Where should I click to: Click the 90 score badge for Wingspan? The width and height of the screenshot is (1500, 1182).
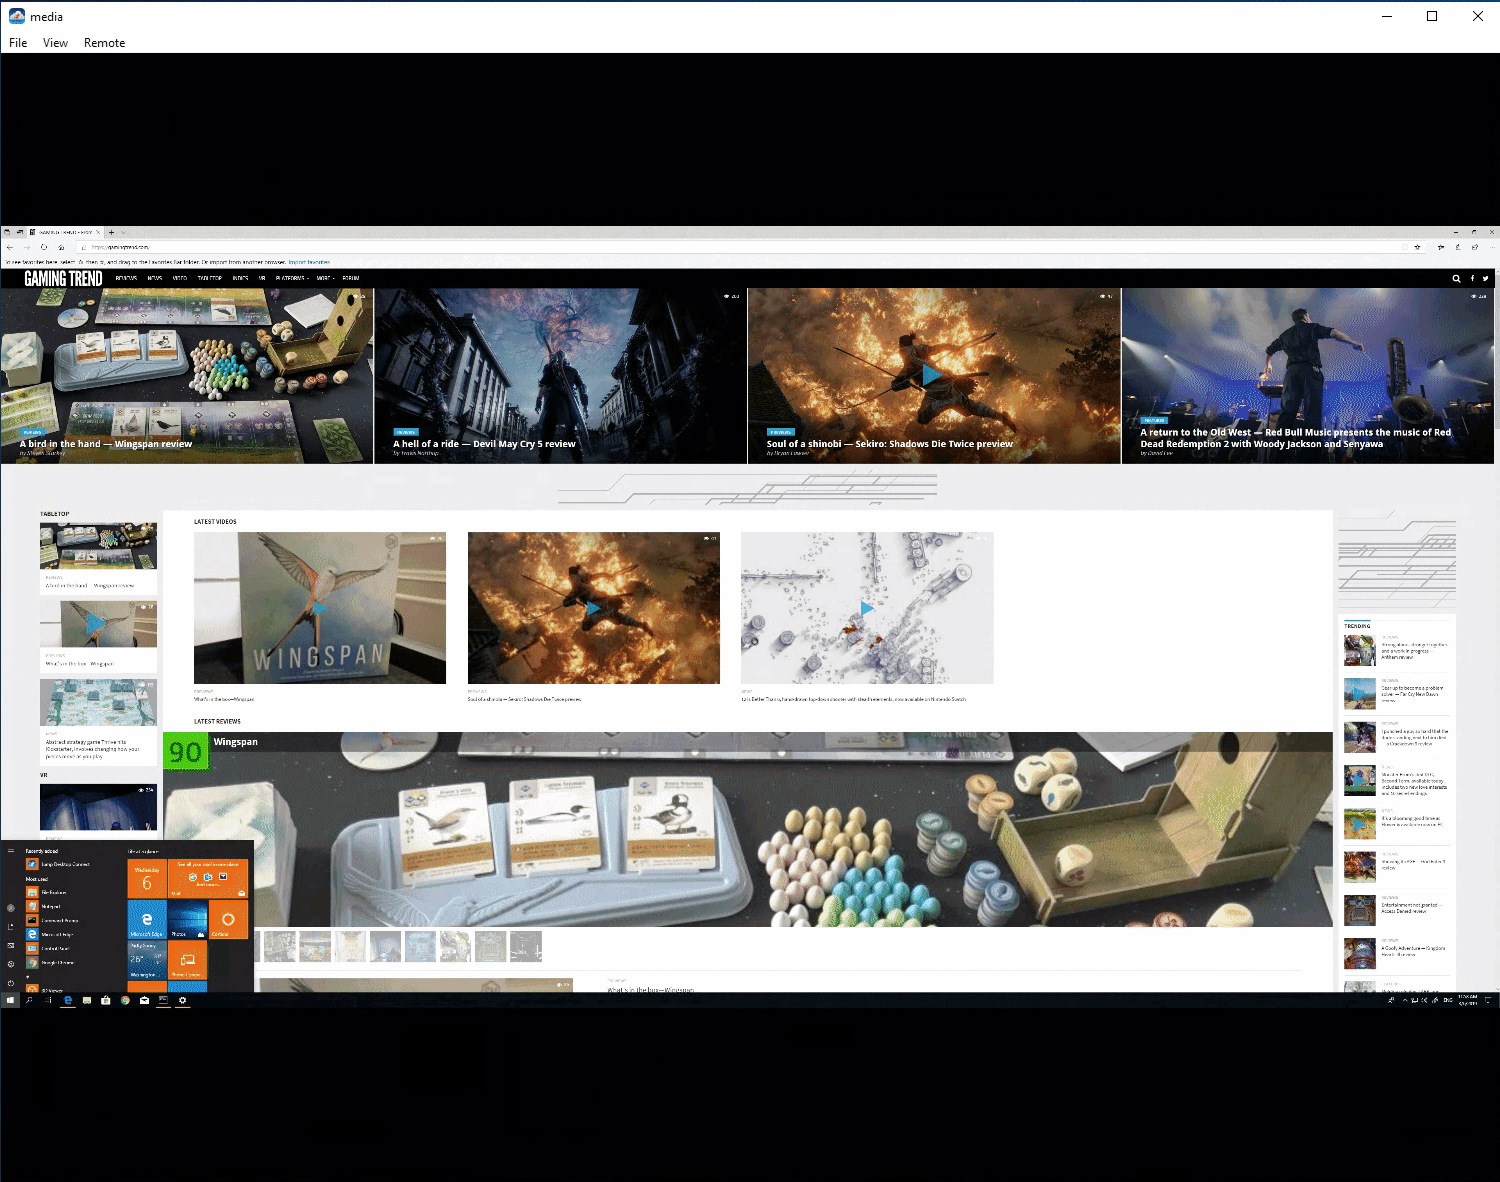click(186, 752)
